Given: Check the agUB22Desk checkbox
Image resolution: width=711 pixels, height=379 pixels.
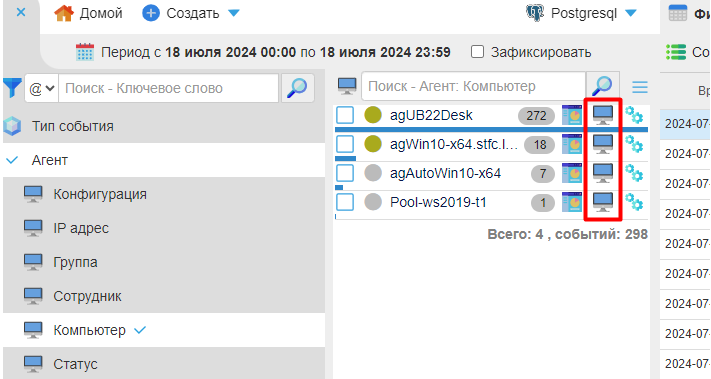Looking at the screenshot, I should pos(345,115).
